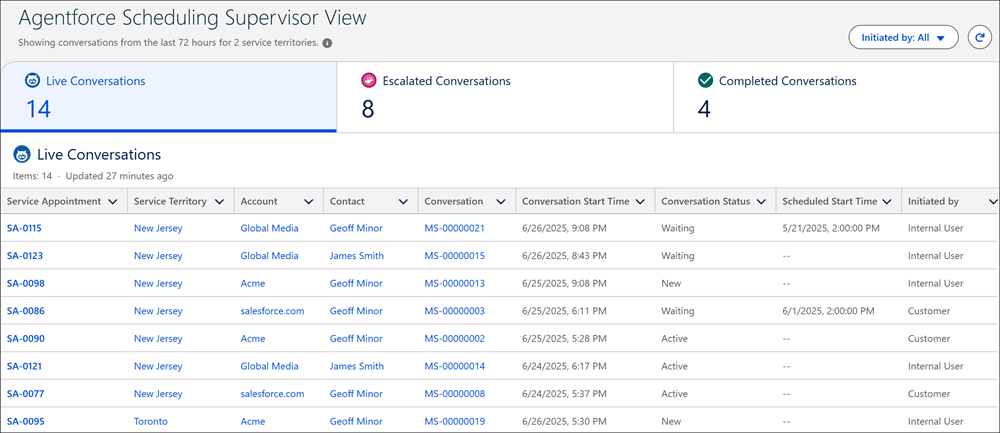The image size is (1000, 433).
Task: Open service appointment SA-0095
Action: pyautogui.click(x=26, y=422)
